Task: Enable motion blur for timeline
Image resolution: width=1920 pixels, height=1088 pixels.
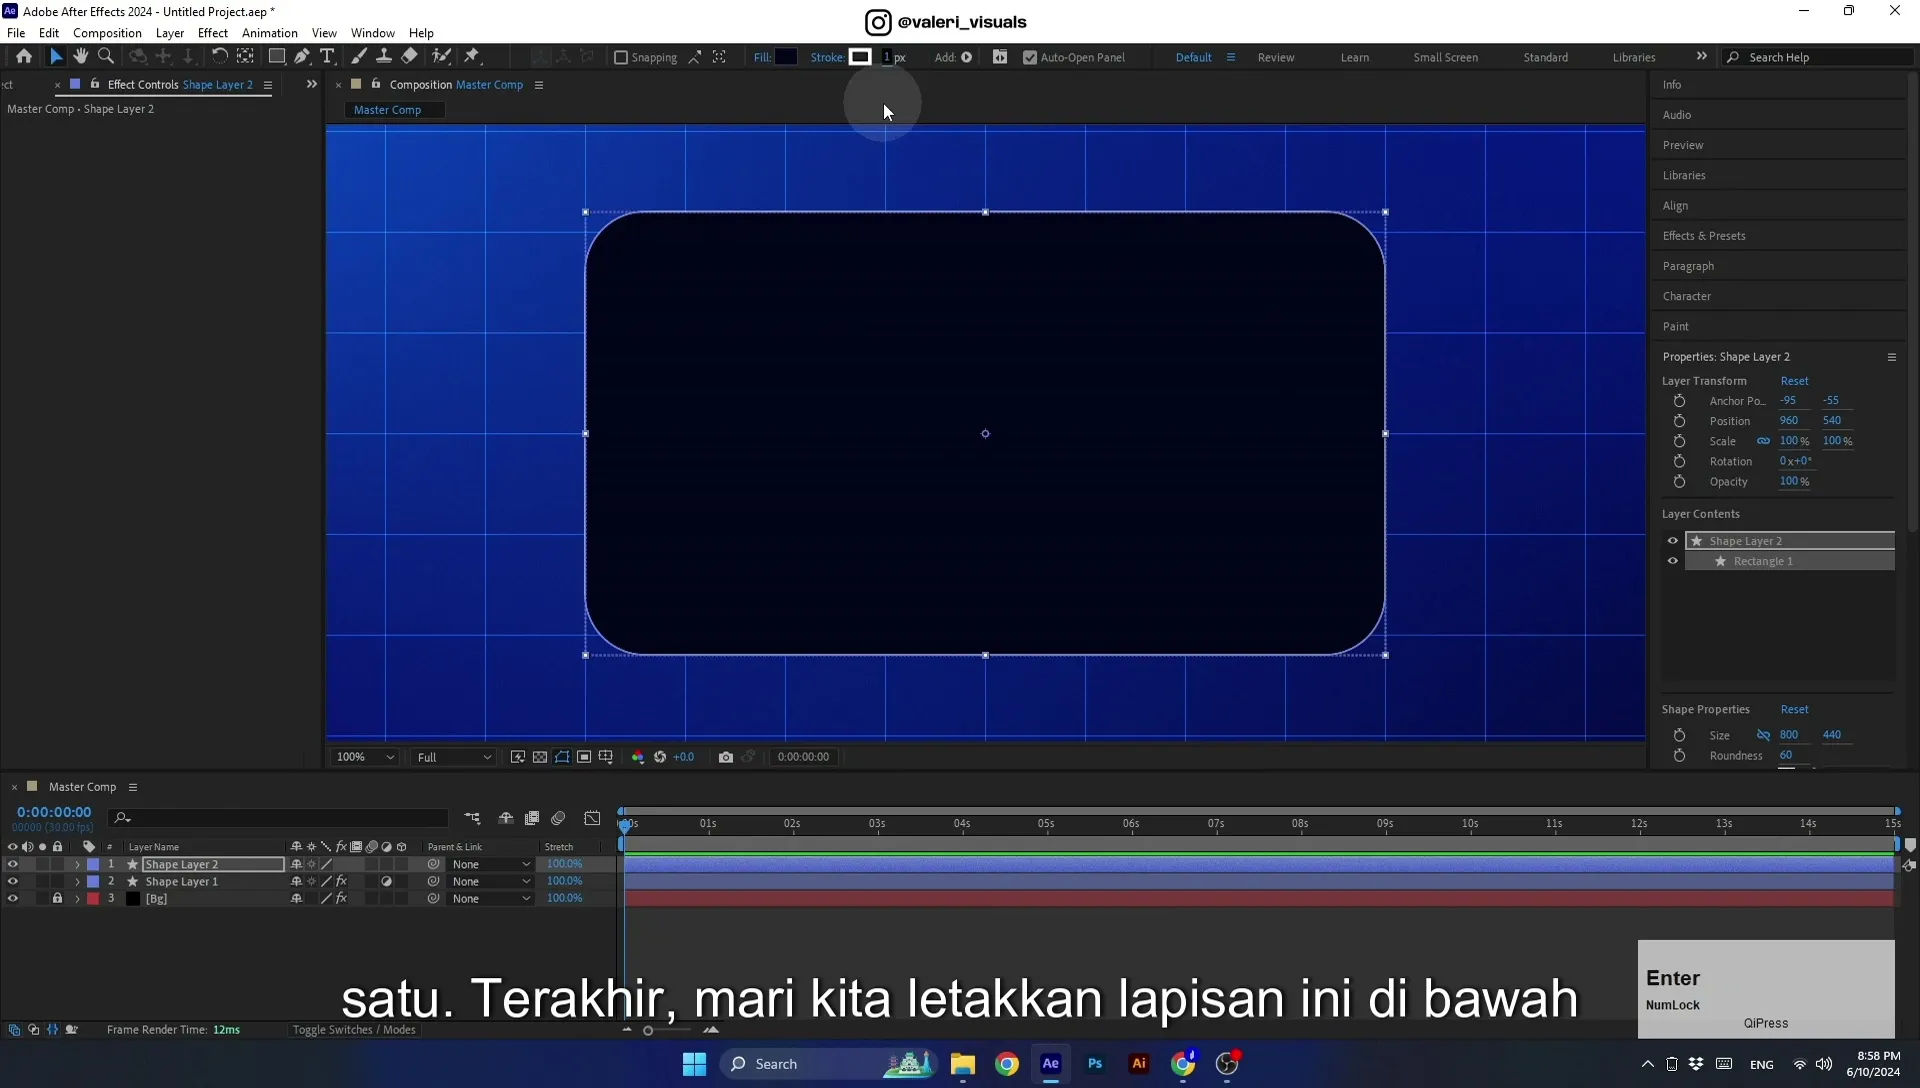Action: click(x=558, y=818)
